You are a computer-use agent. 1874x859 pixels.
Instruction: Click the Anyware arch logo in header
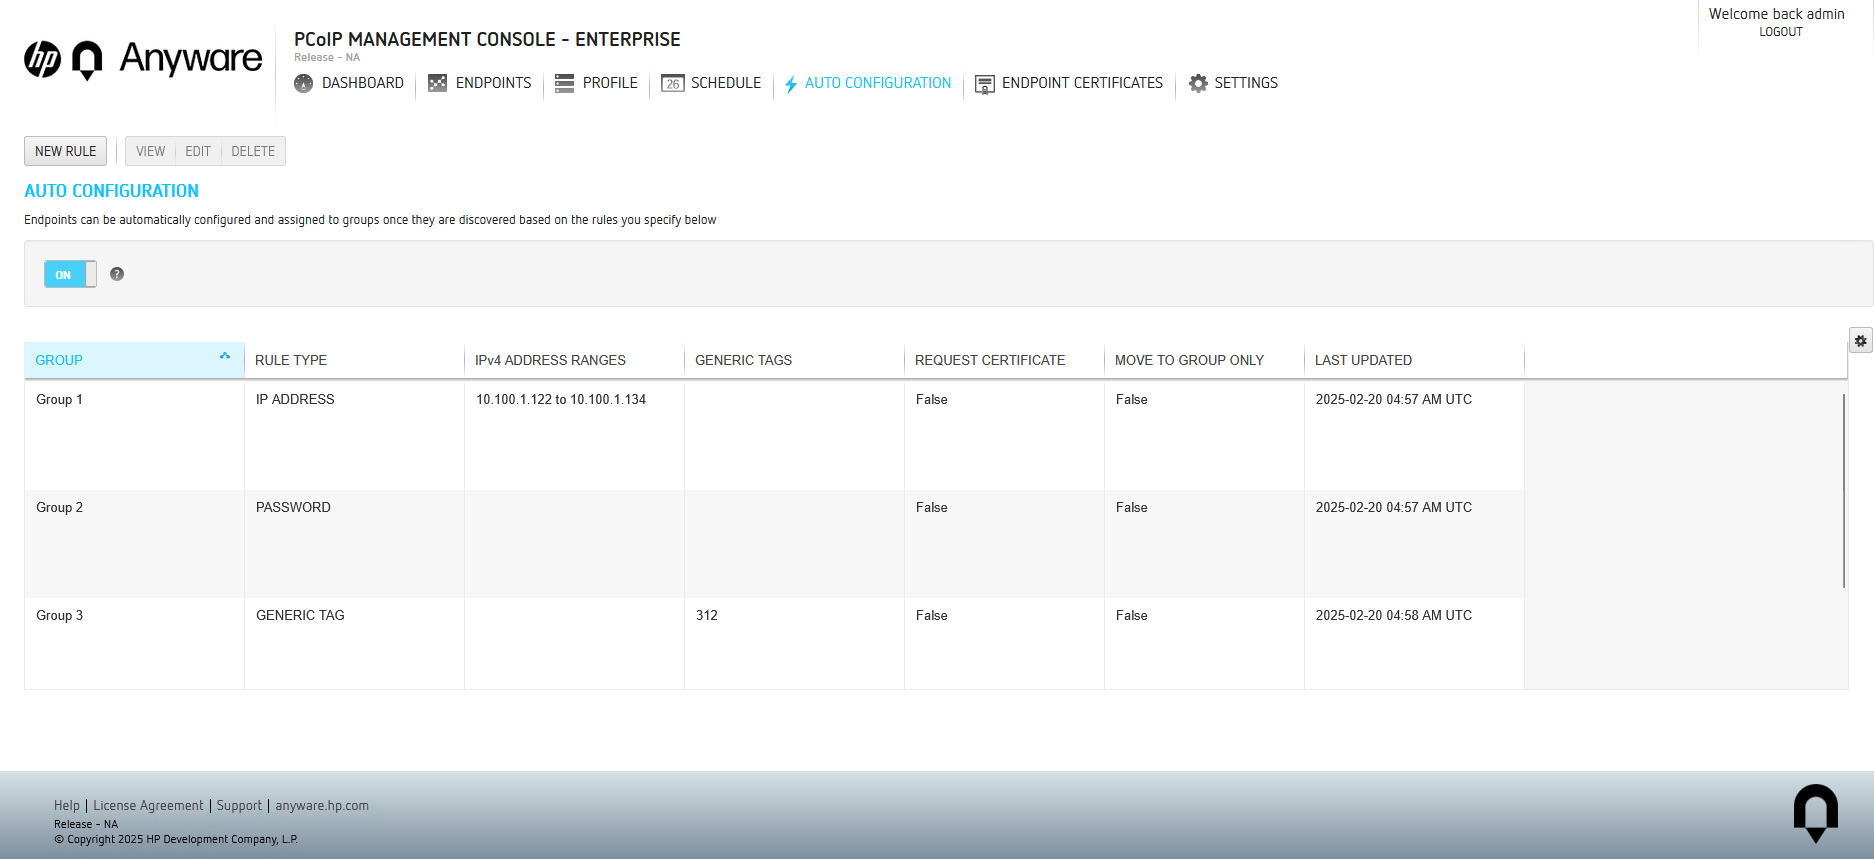click(87, 60)
